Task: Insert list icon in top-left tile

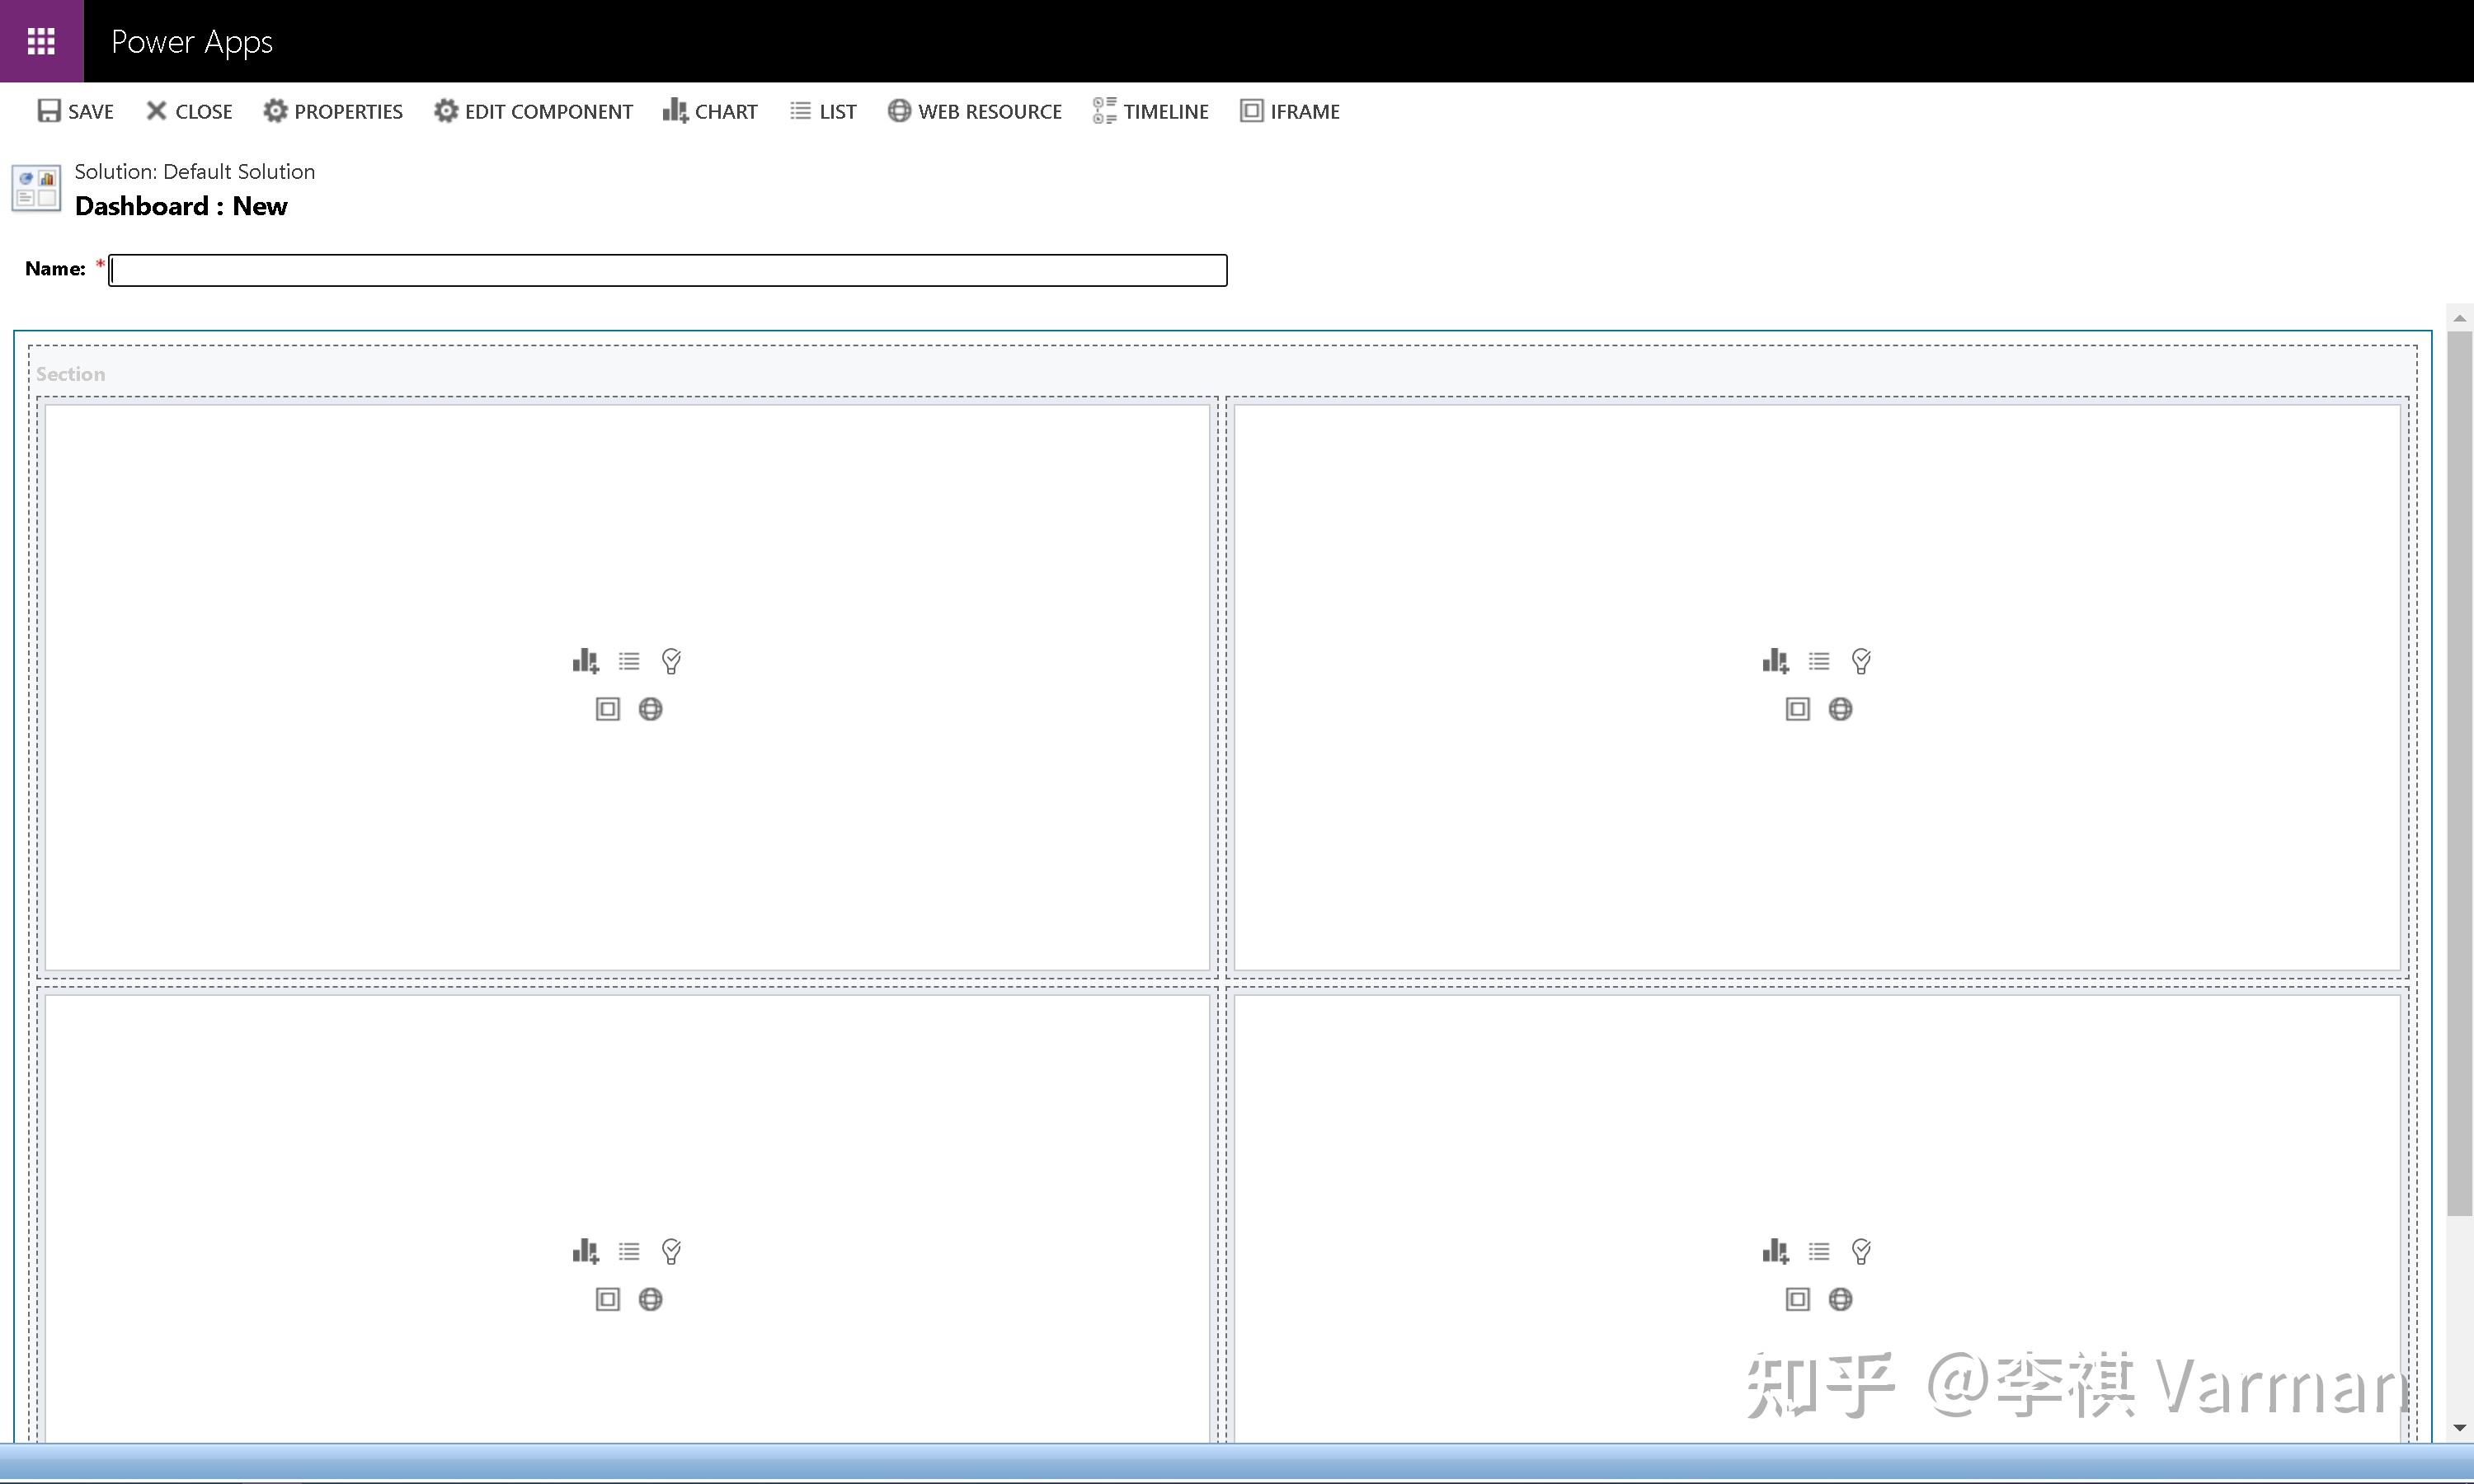Action: click(629, 661)
